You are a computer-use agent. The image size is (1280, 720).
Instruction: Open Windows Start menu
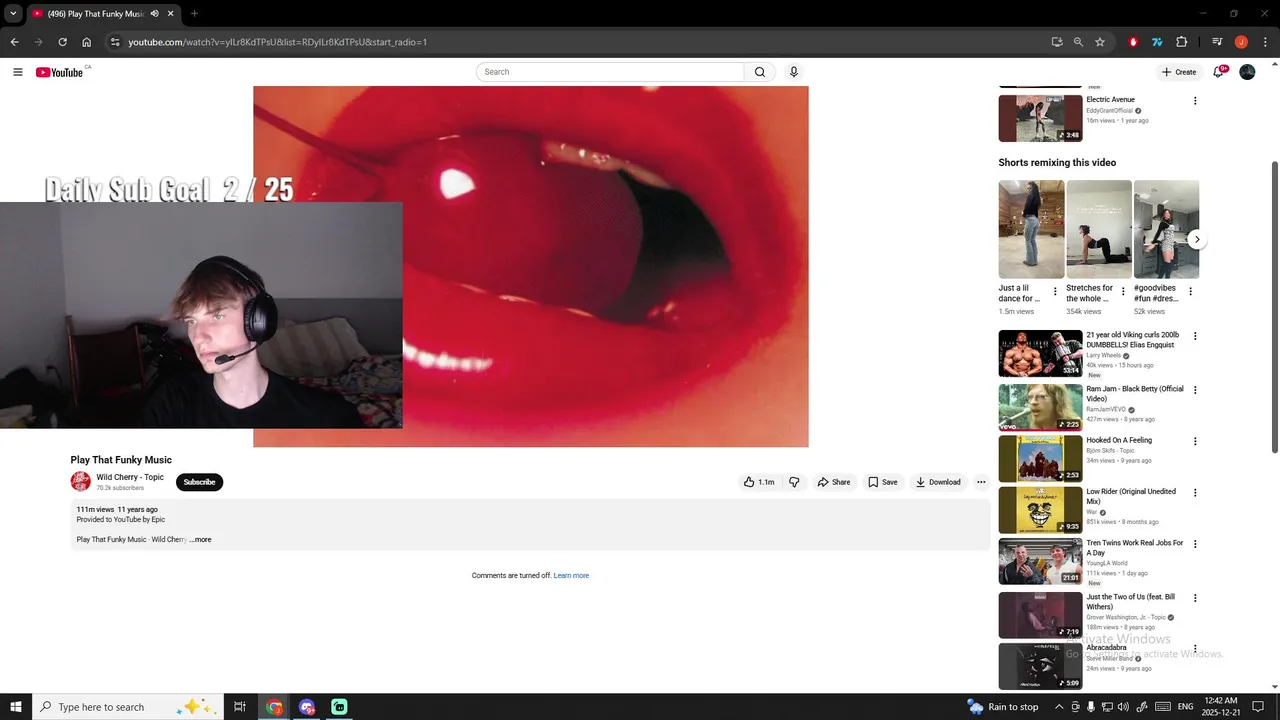point(15,707)
